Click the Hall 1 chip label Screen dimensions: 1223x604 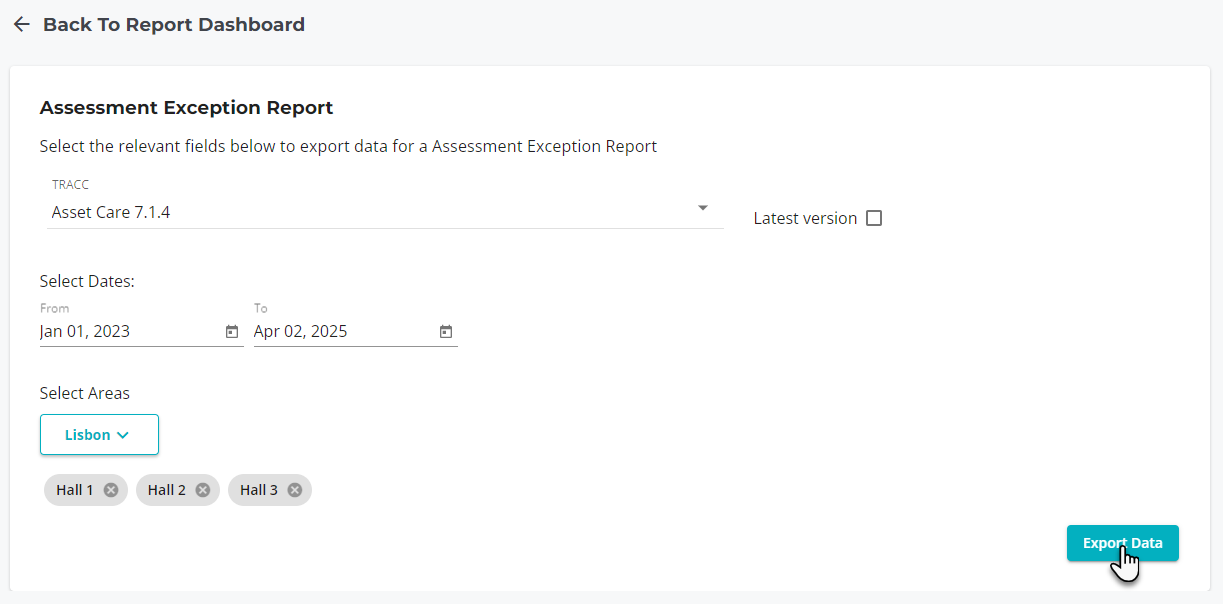[x=75, y=490]
